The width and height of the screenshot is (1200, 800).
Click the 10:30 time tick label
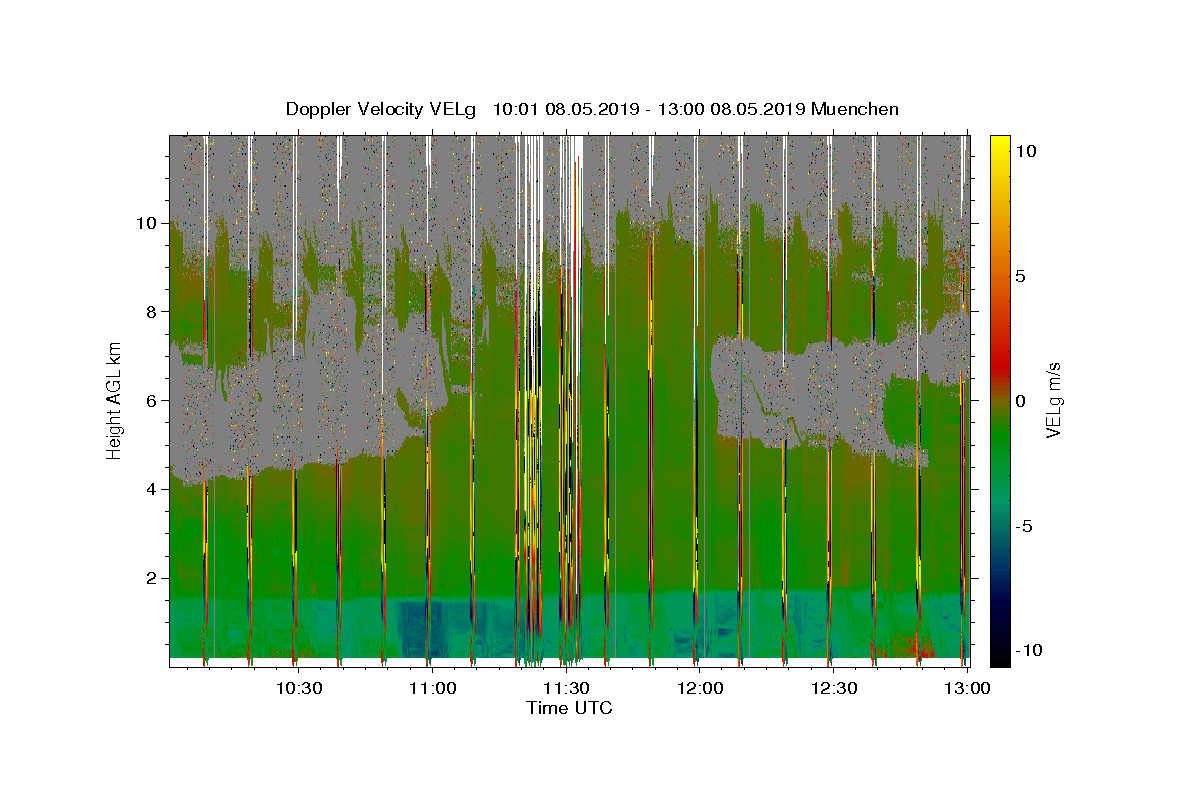point(298,688)
